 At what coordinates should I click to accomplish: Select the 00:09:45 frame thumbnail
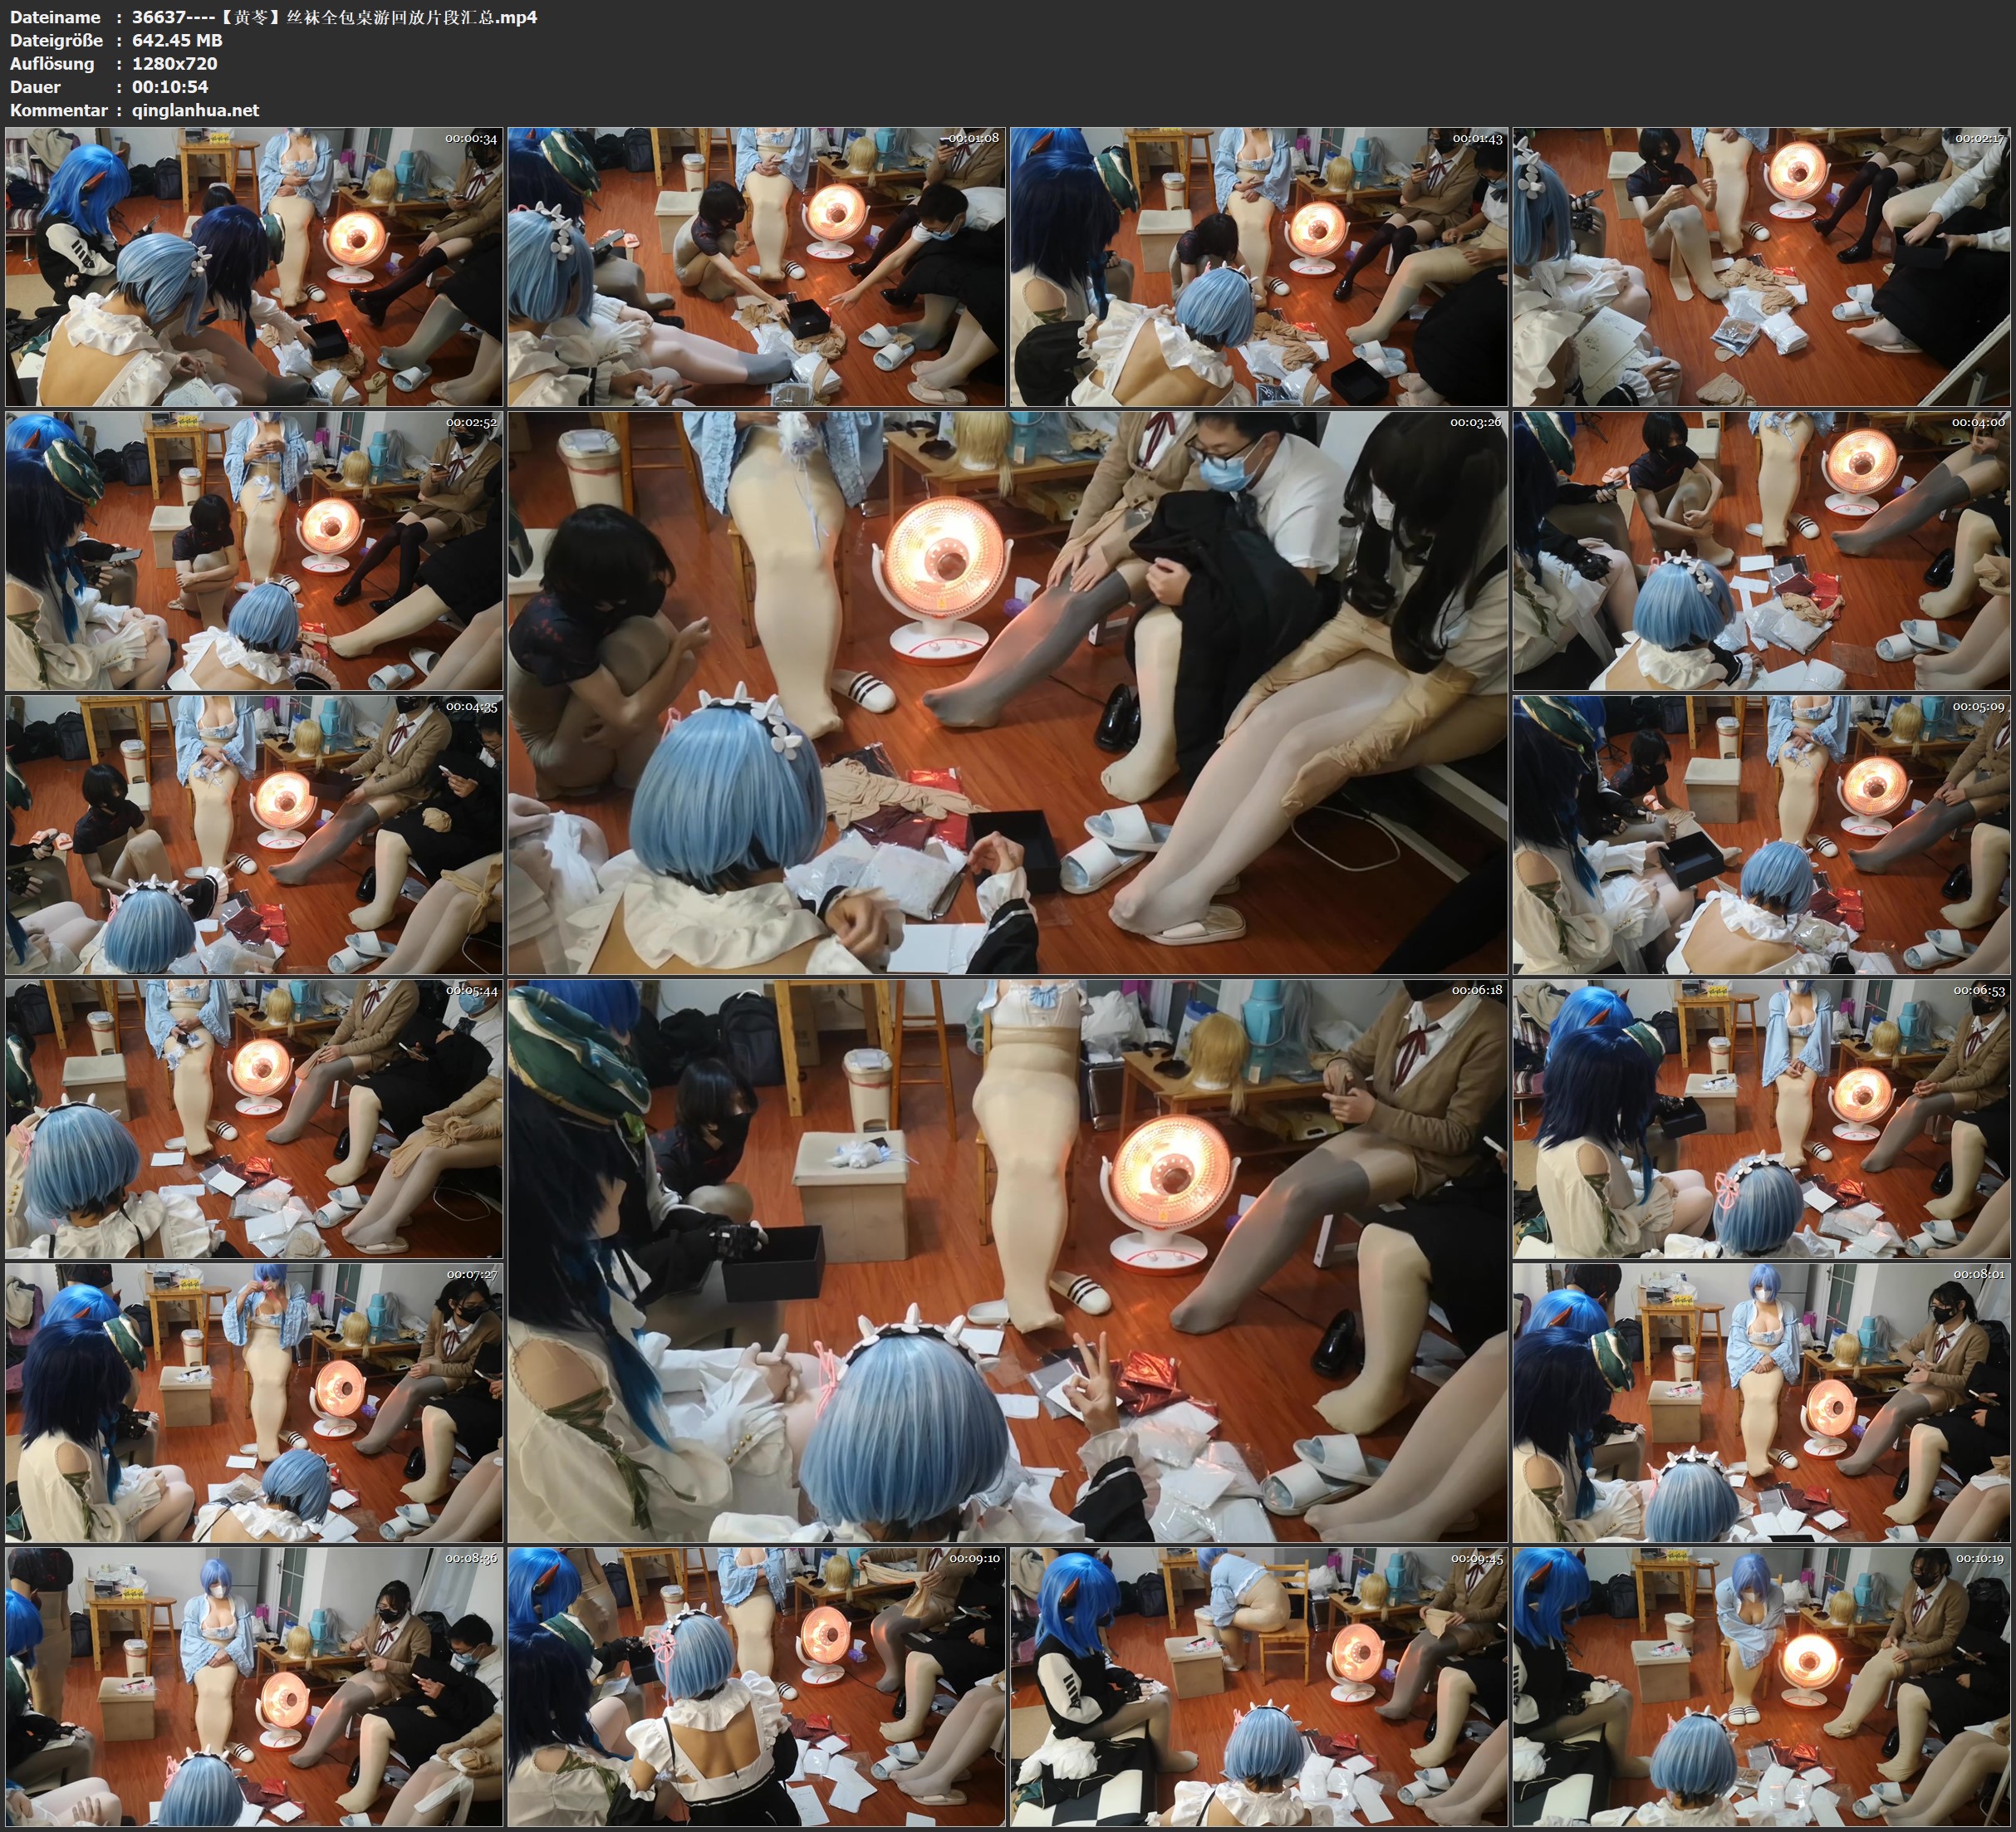click(x=1258, y=1686)
